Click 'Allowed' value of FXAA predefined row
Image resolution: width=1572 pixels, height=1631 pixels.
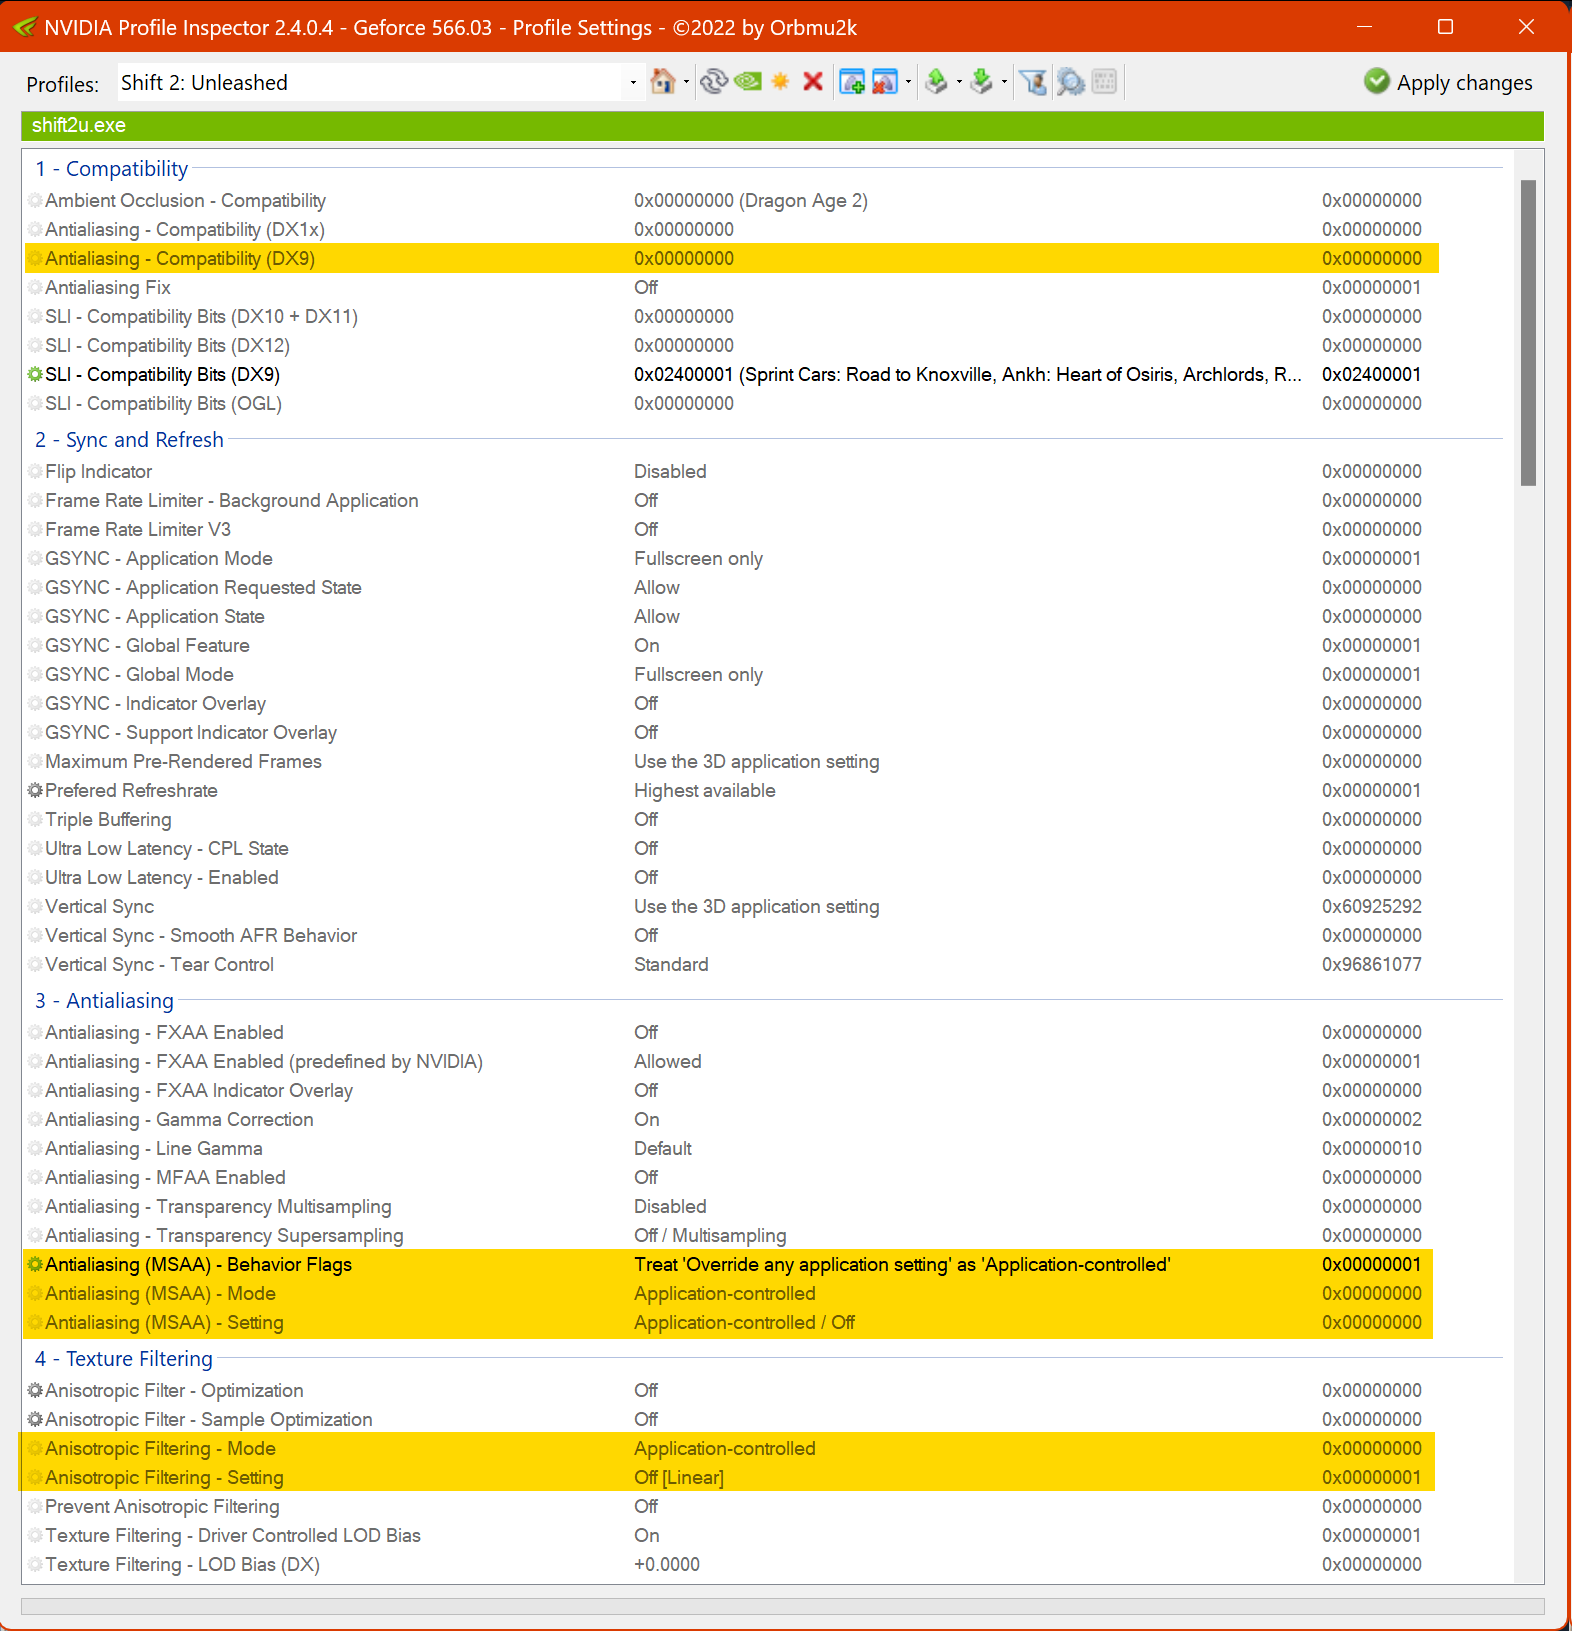click(668, 1061)
